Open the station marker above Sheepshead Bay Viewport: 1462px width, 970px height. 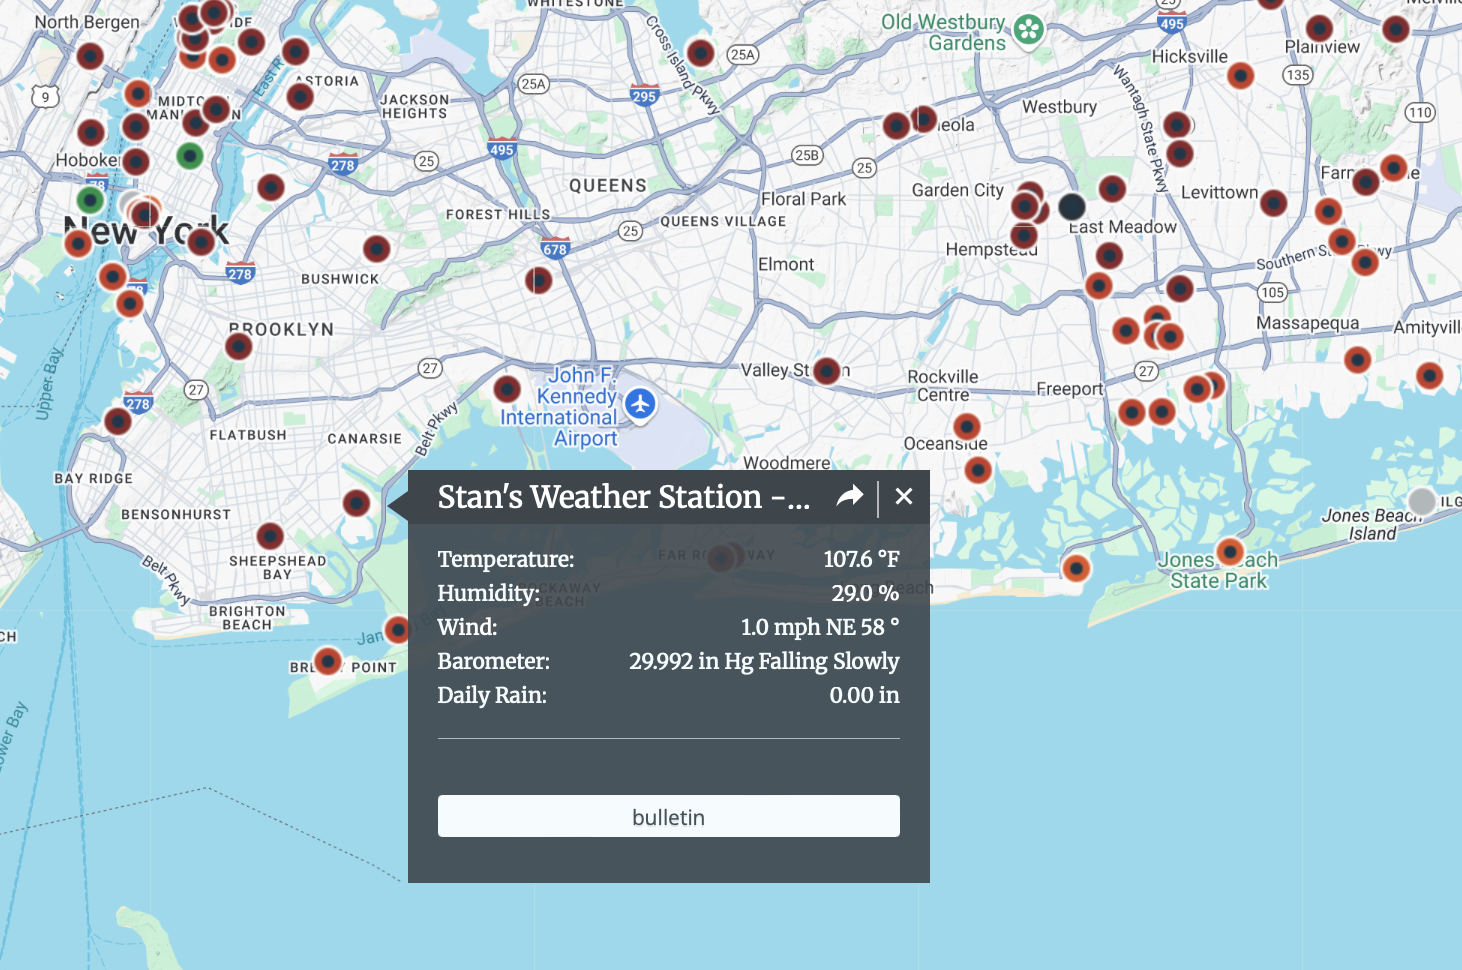coord(270,536)
